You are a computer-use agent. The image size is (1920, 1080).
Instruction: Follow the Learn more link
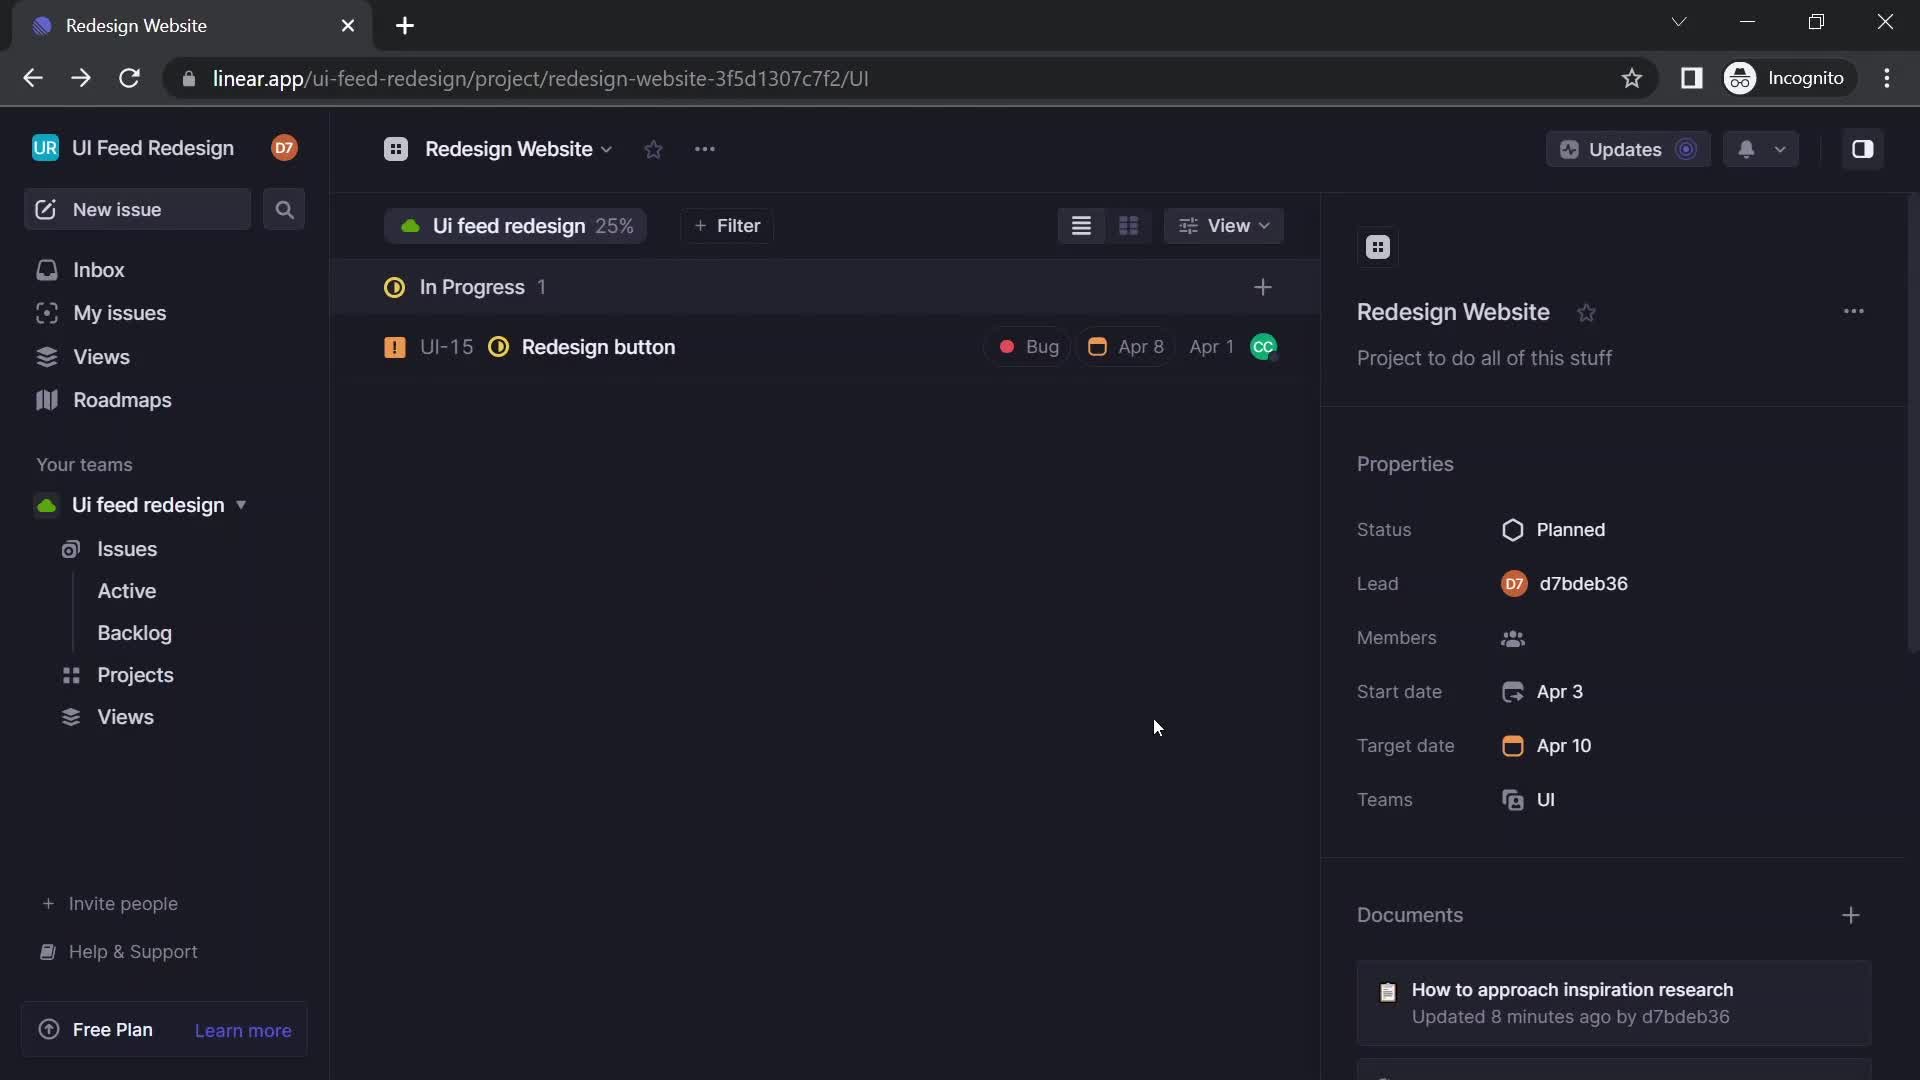click(243, 1031)
